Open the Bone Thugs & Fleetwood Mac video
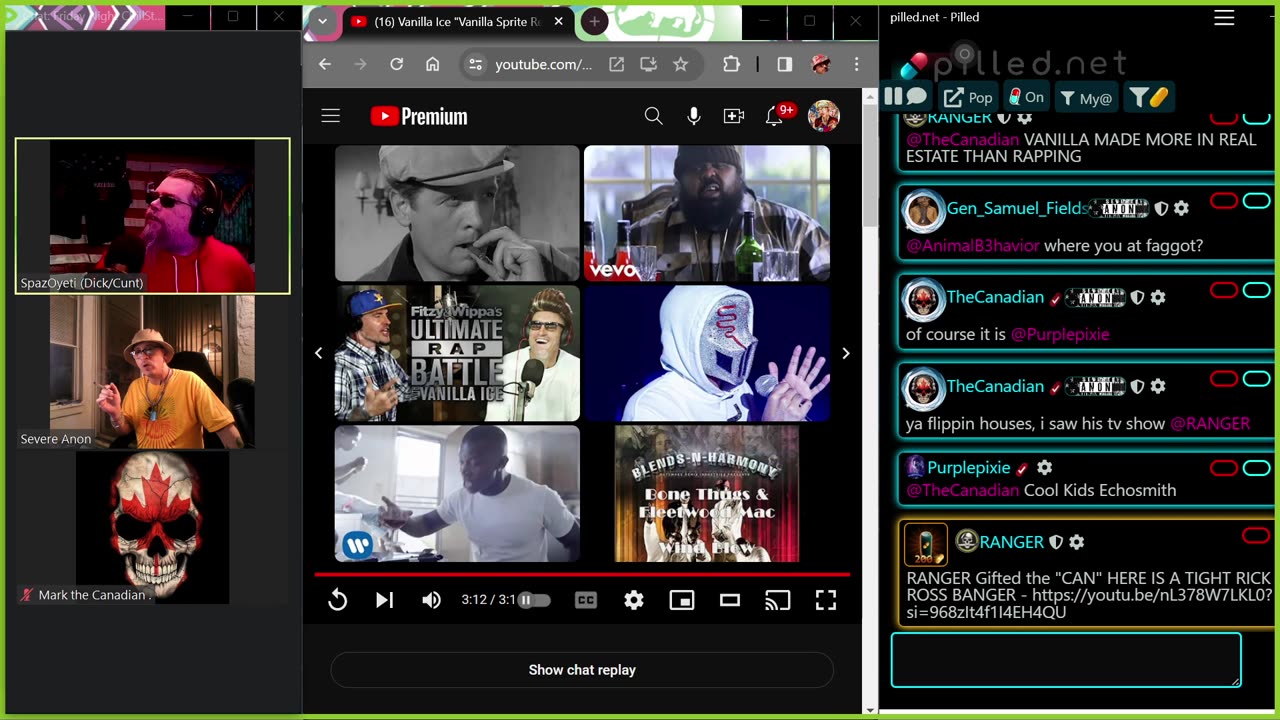The width and height of the screenshot is (1280, 720). pyautogui.click(x=707, y=493)
